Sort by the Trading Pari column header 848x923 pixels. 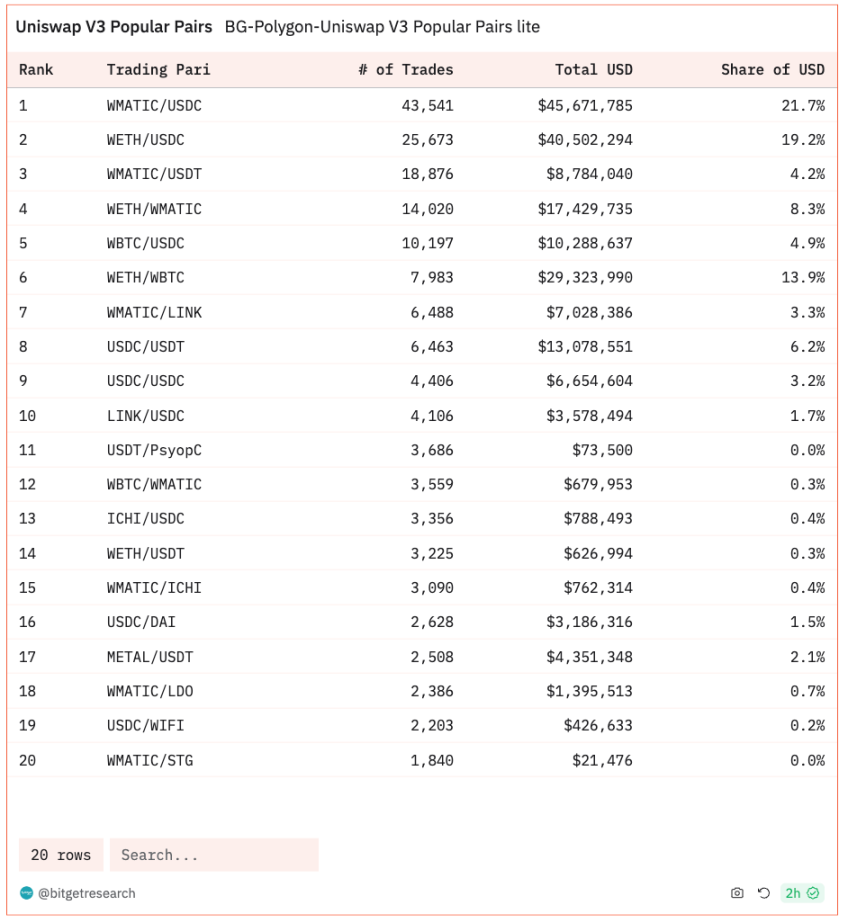[158, 70]
